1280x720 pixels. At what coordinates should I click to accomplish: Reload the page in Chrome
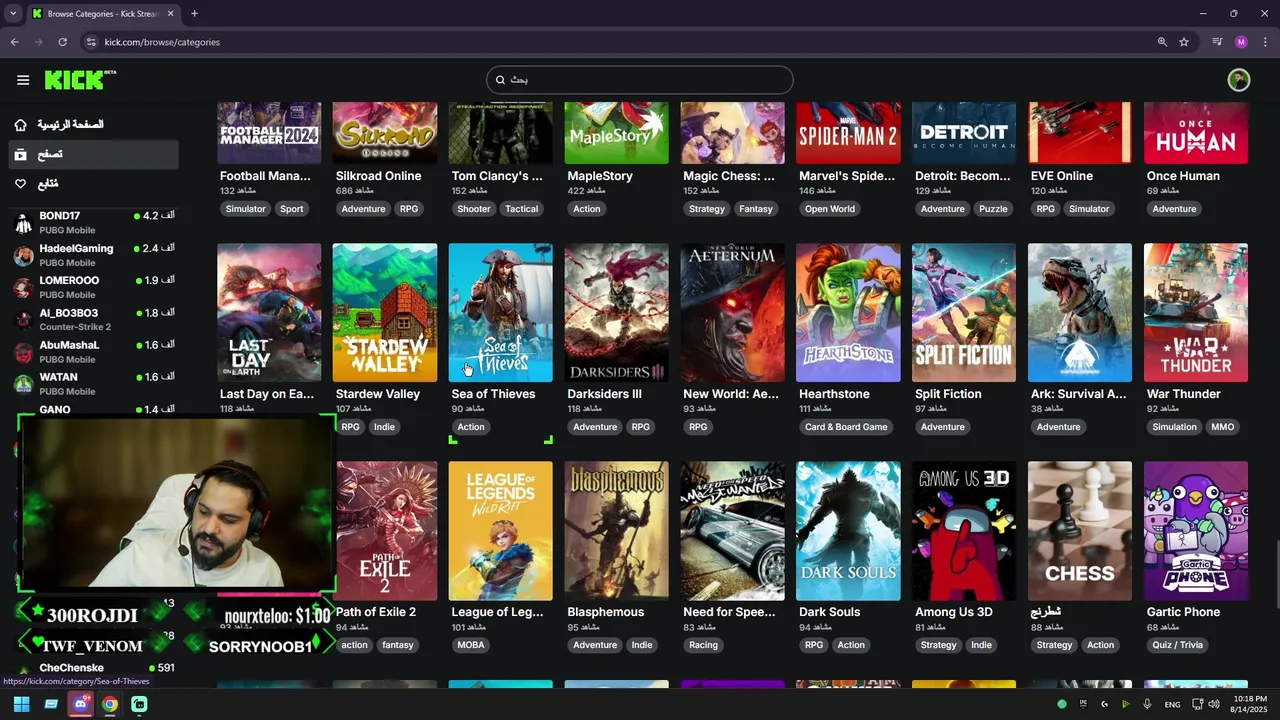point(62,42)
